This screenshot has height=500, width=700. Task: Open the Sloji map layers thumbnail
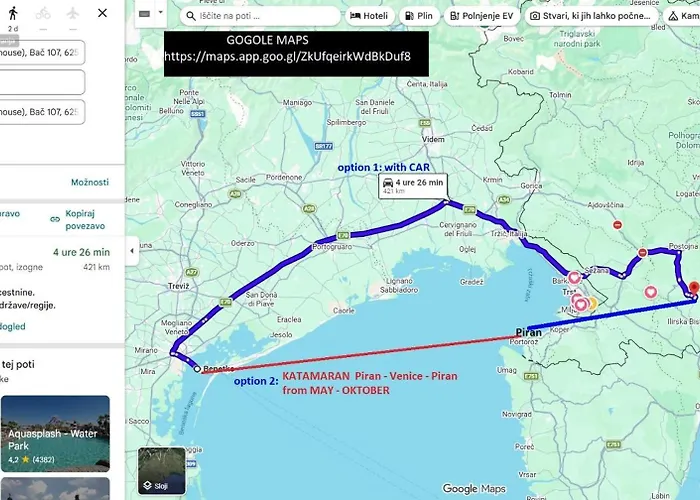click(161, 470)
